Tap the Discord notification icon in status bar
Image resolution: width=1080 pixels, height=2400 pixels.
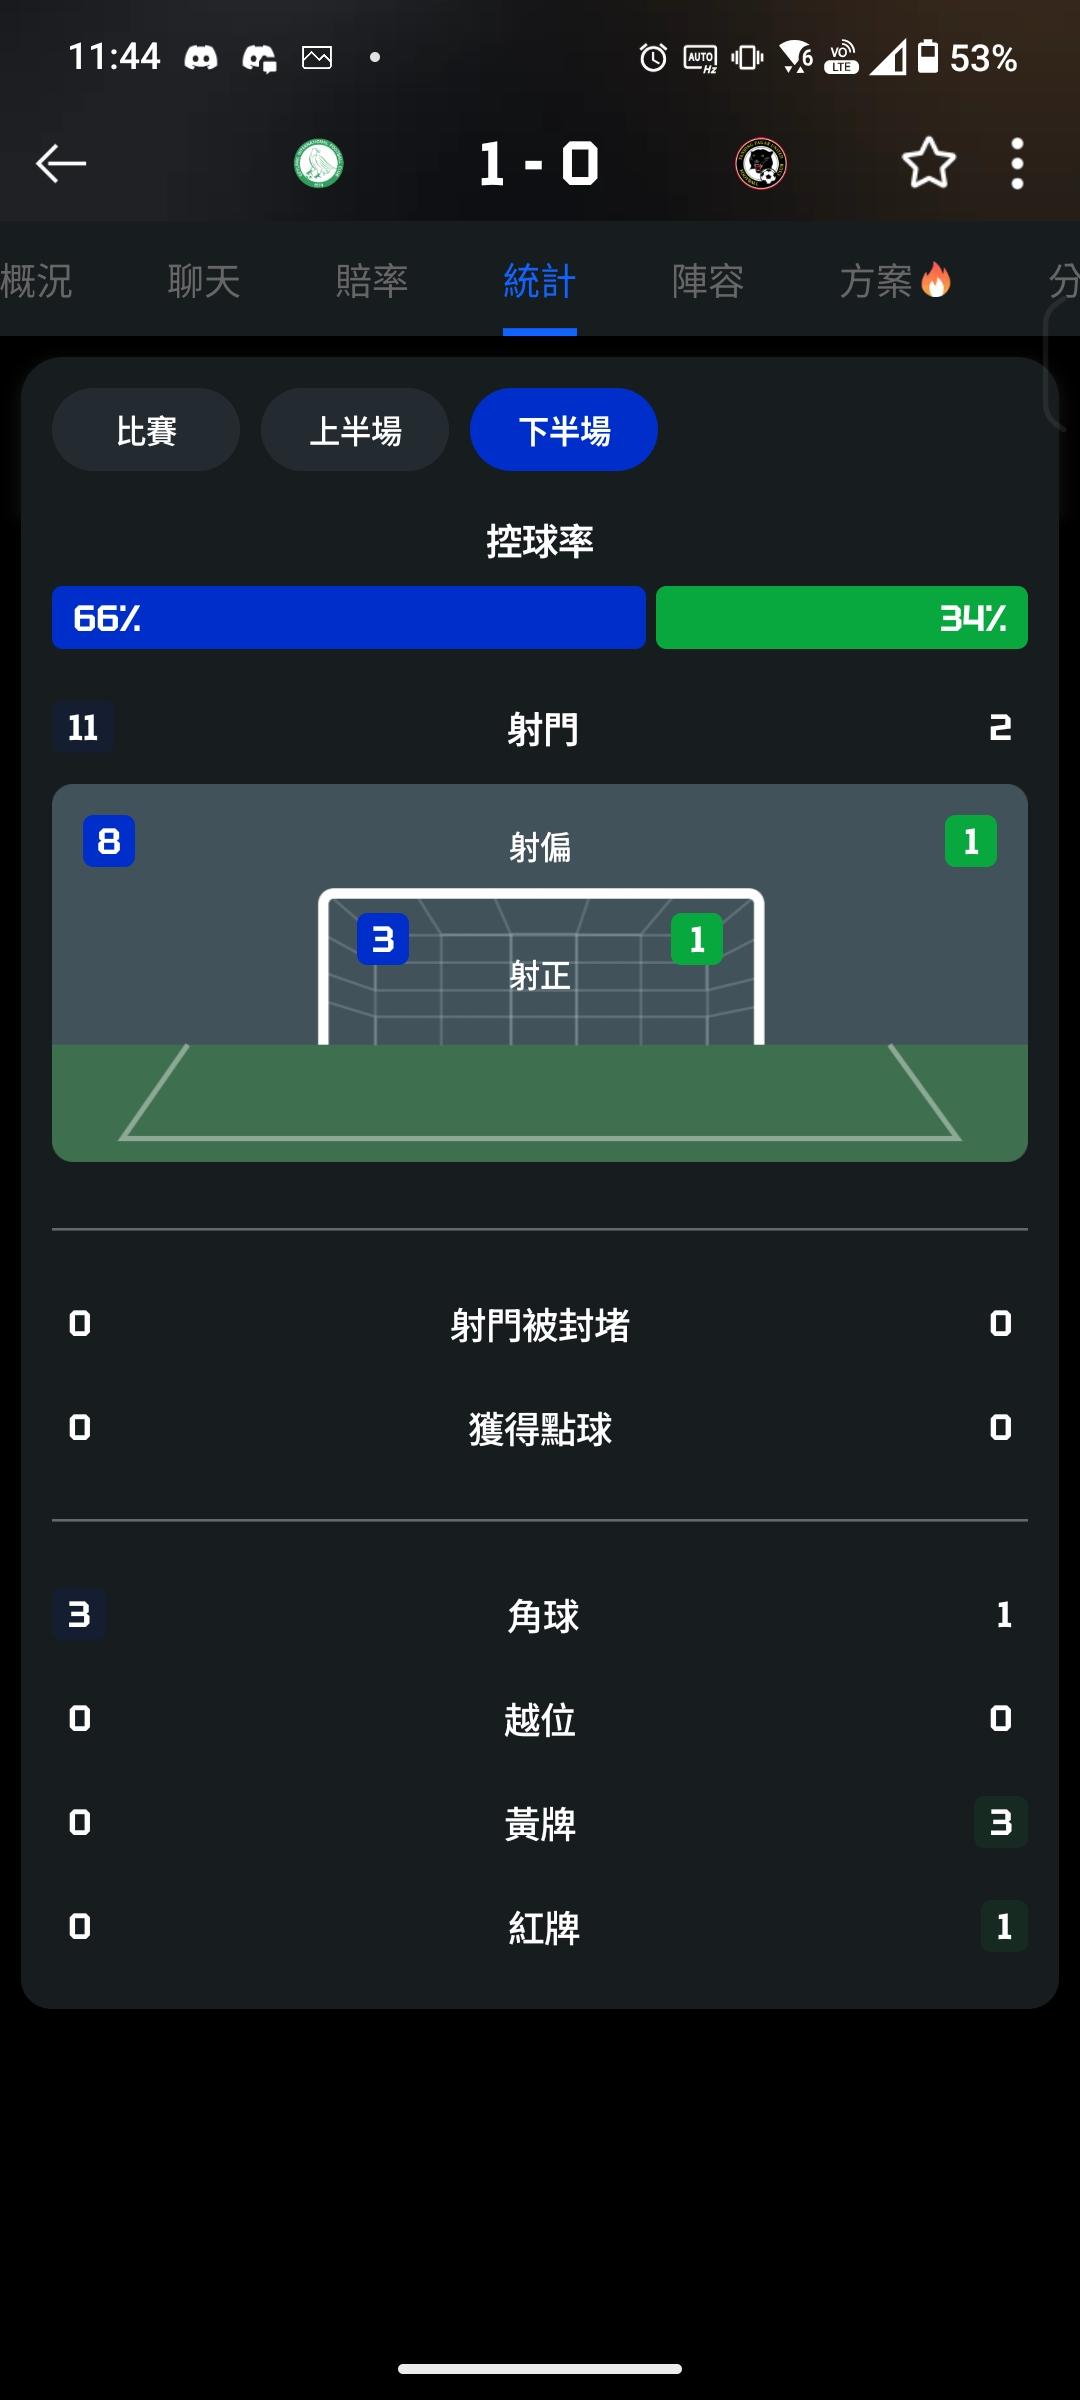[201, 58]
